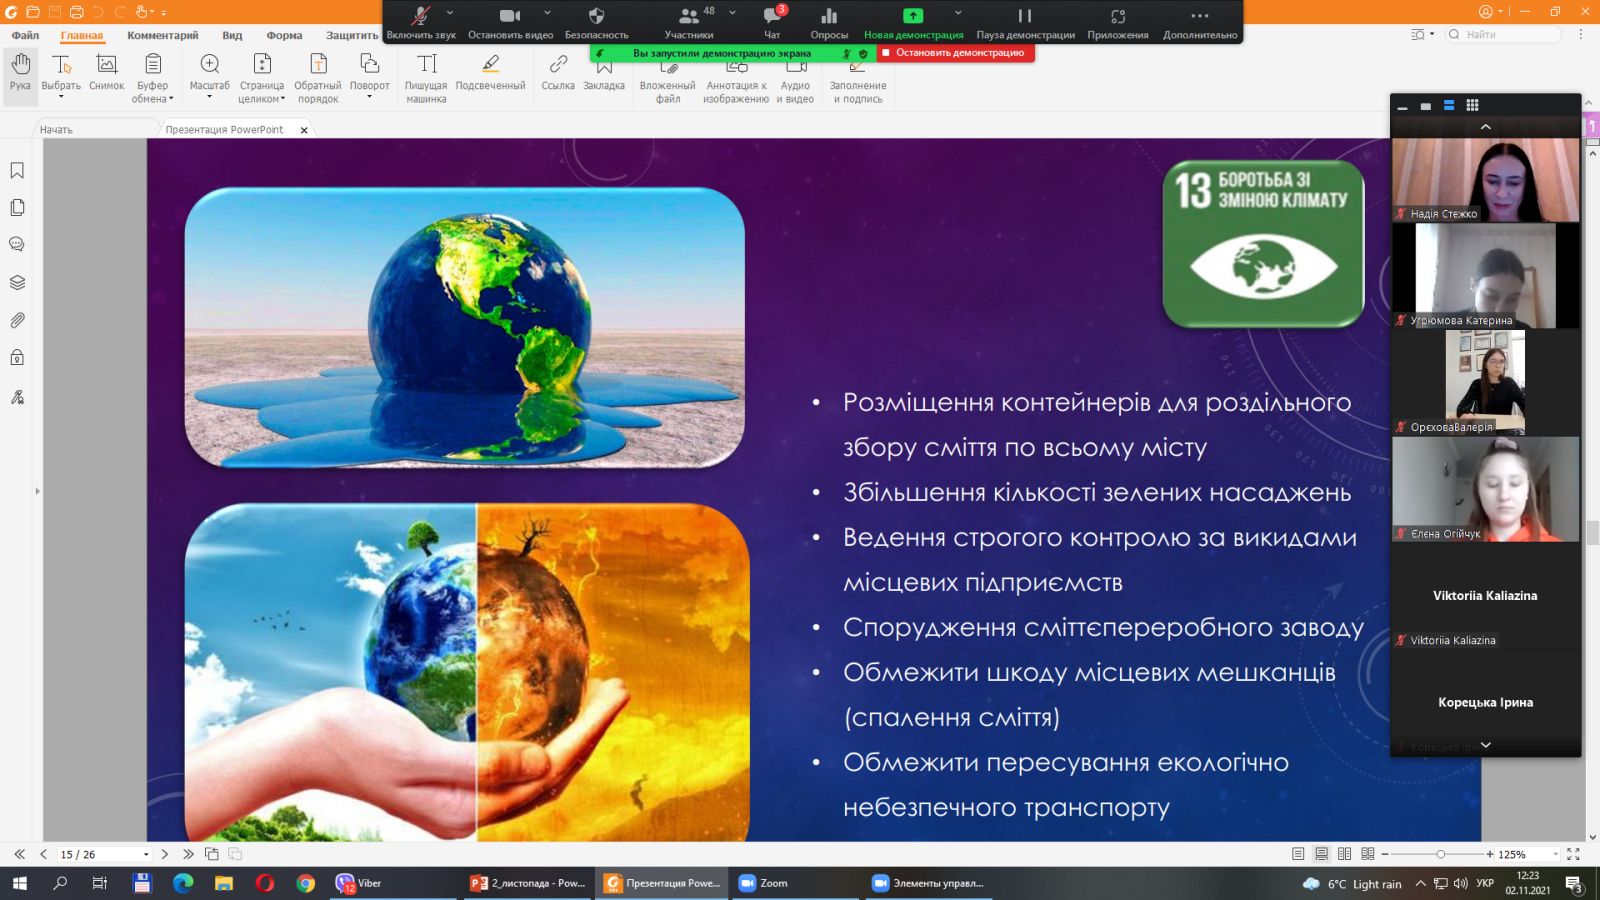Click Найти search field
This screenshot has height=900, width=1600.
(1502, 35)
